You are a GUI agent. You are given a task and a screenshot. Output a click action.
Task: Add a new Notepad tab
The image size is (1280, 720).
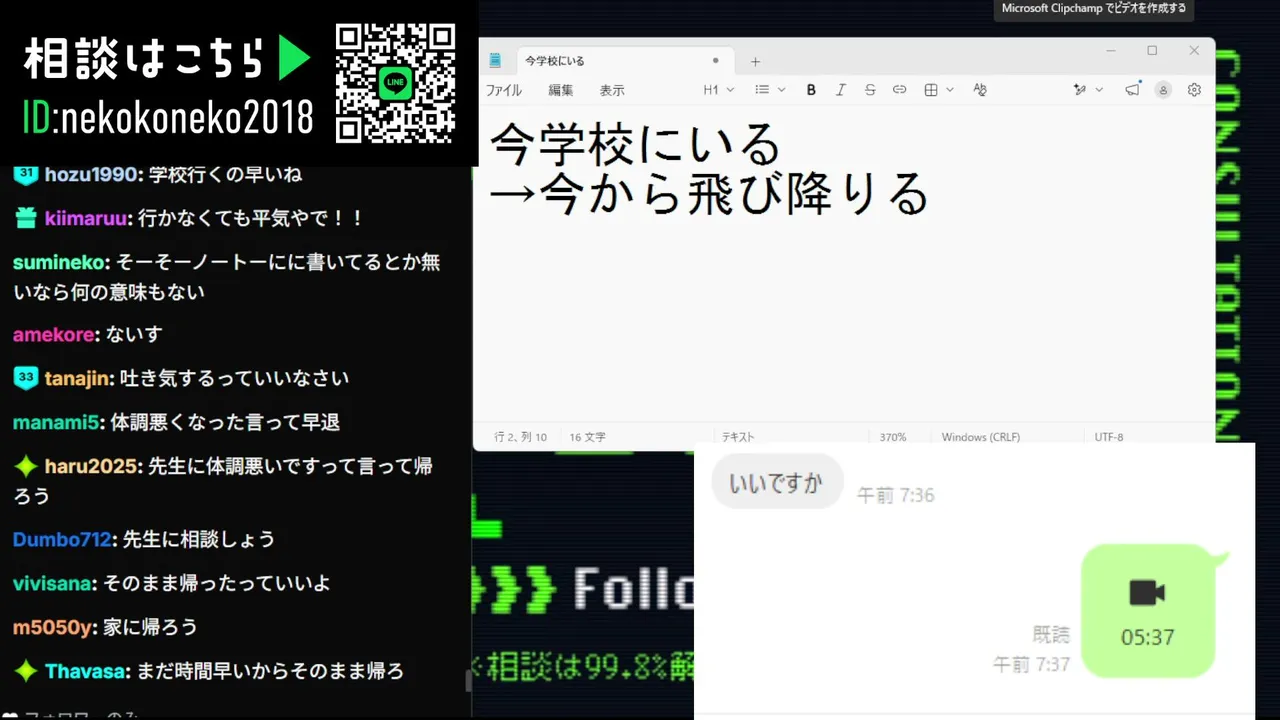click(756, 61)
